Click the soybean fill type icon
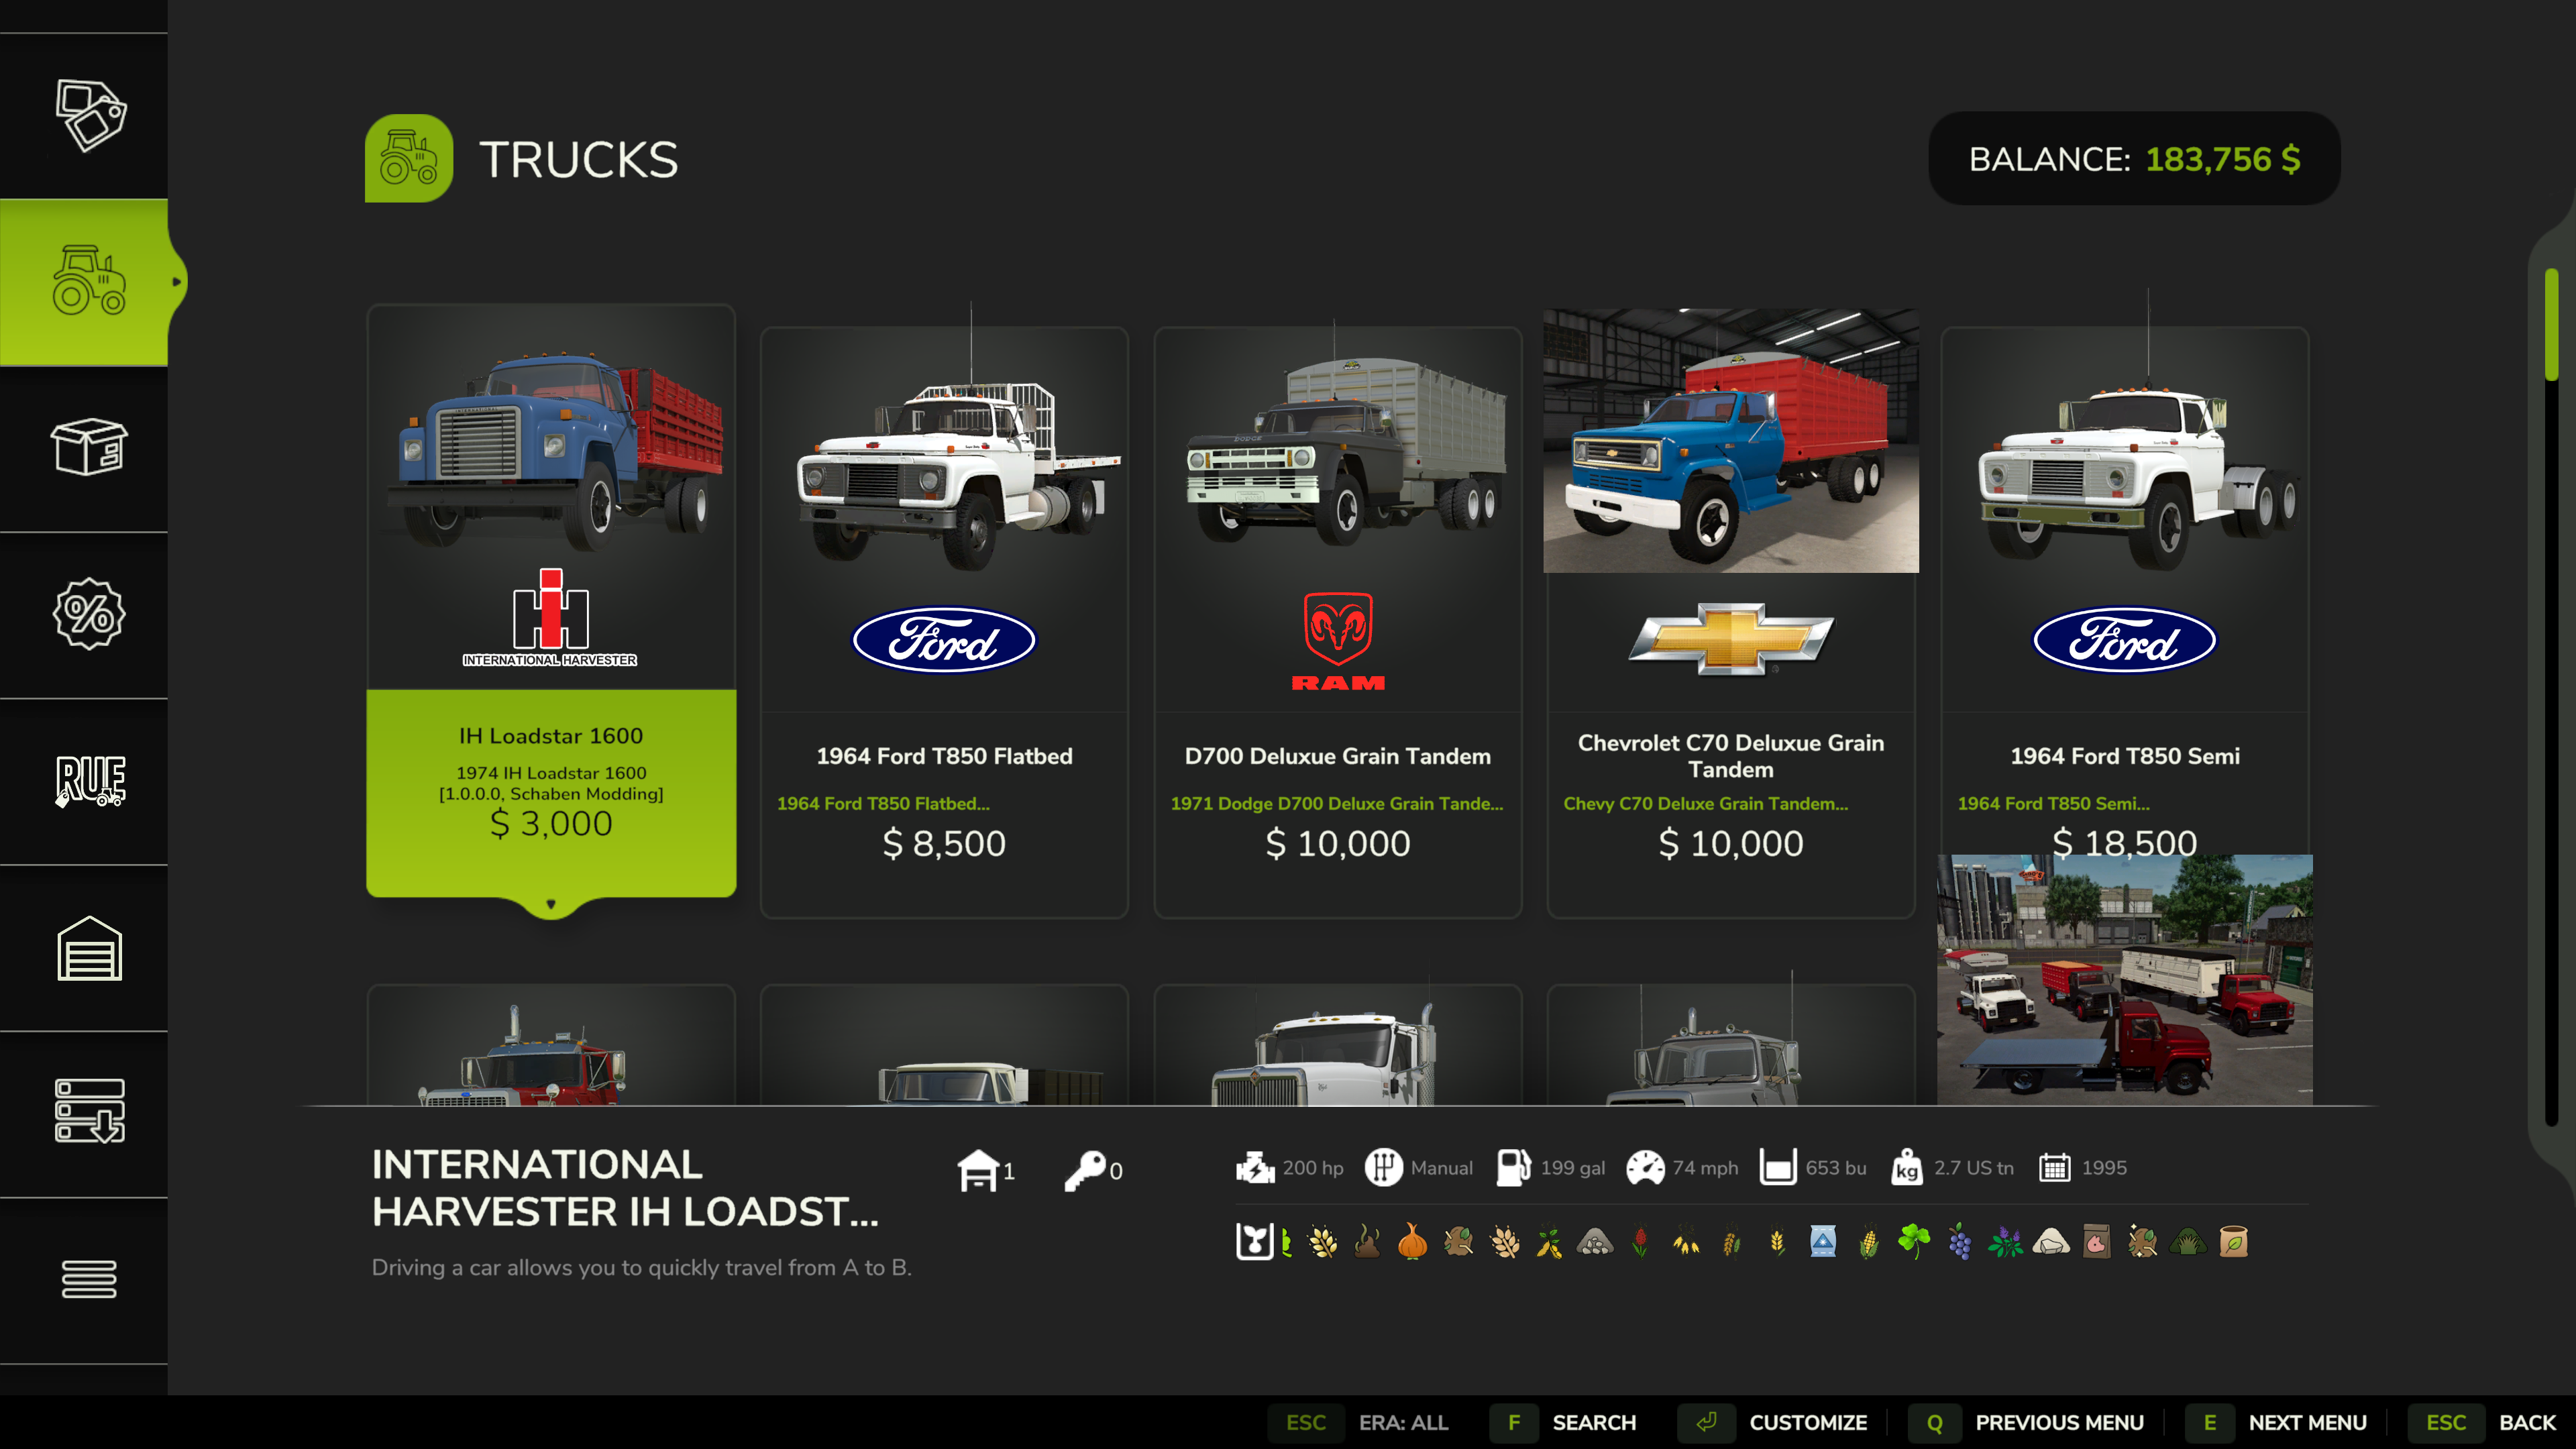The width and height of the screenshot is (2576, 1449). [x=1549, y=1242]
